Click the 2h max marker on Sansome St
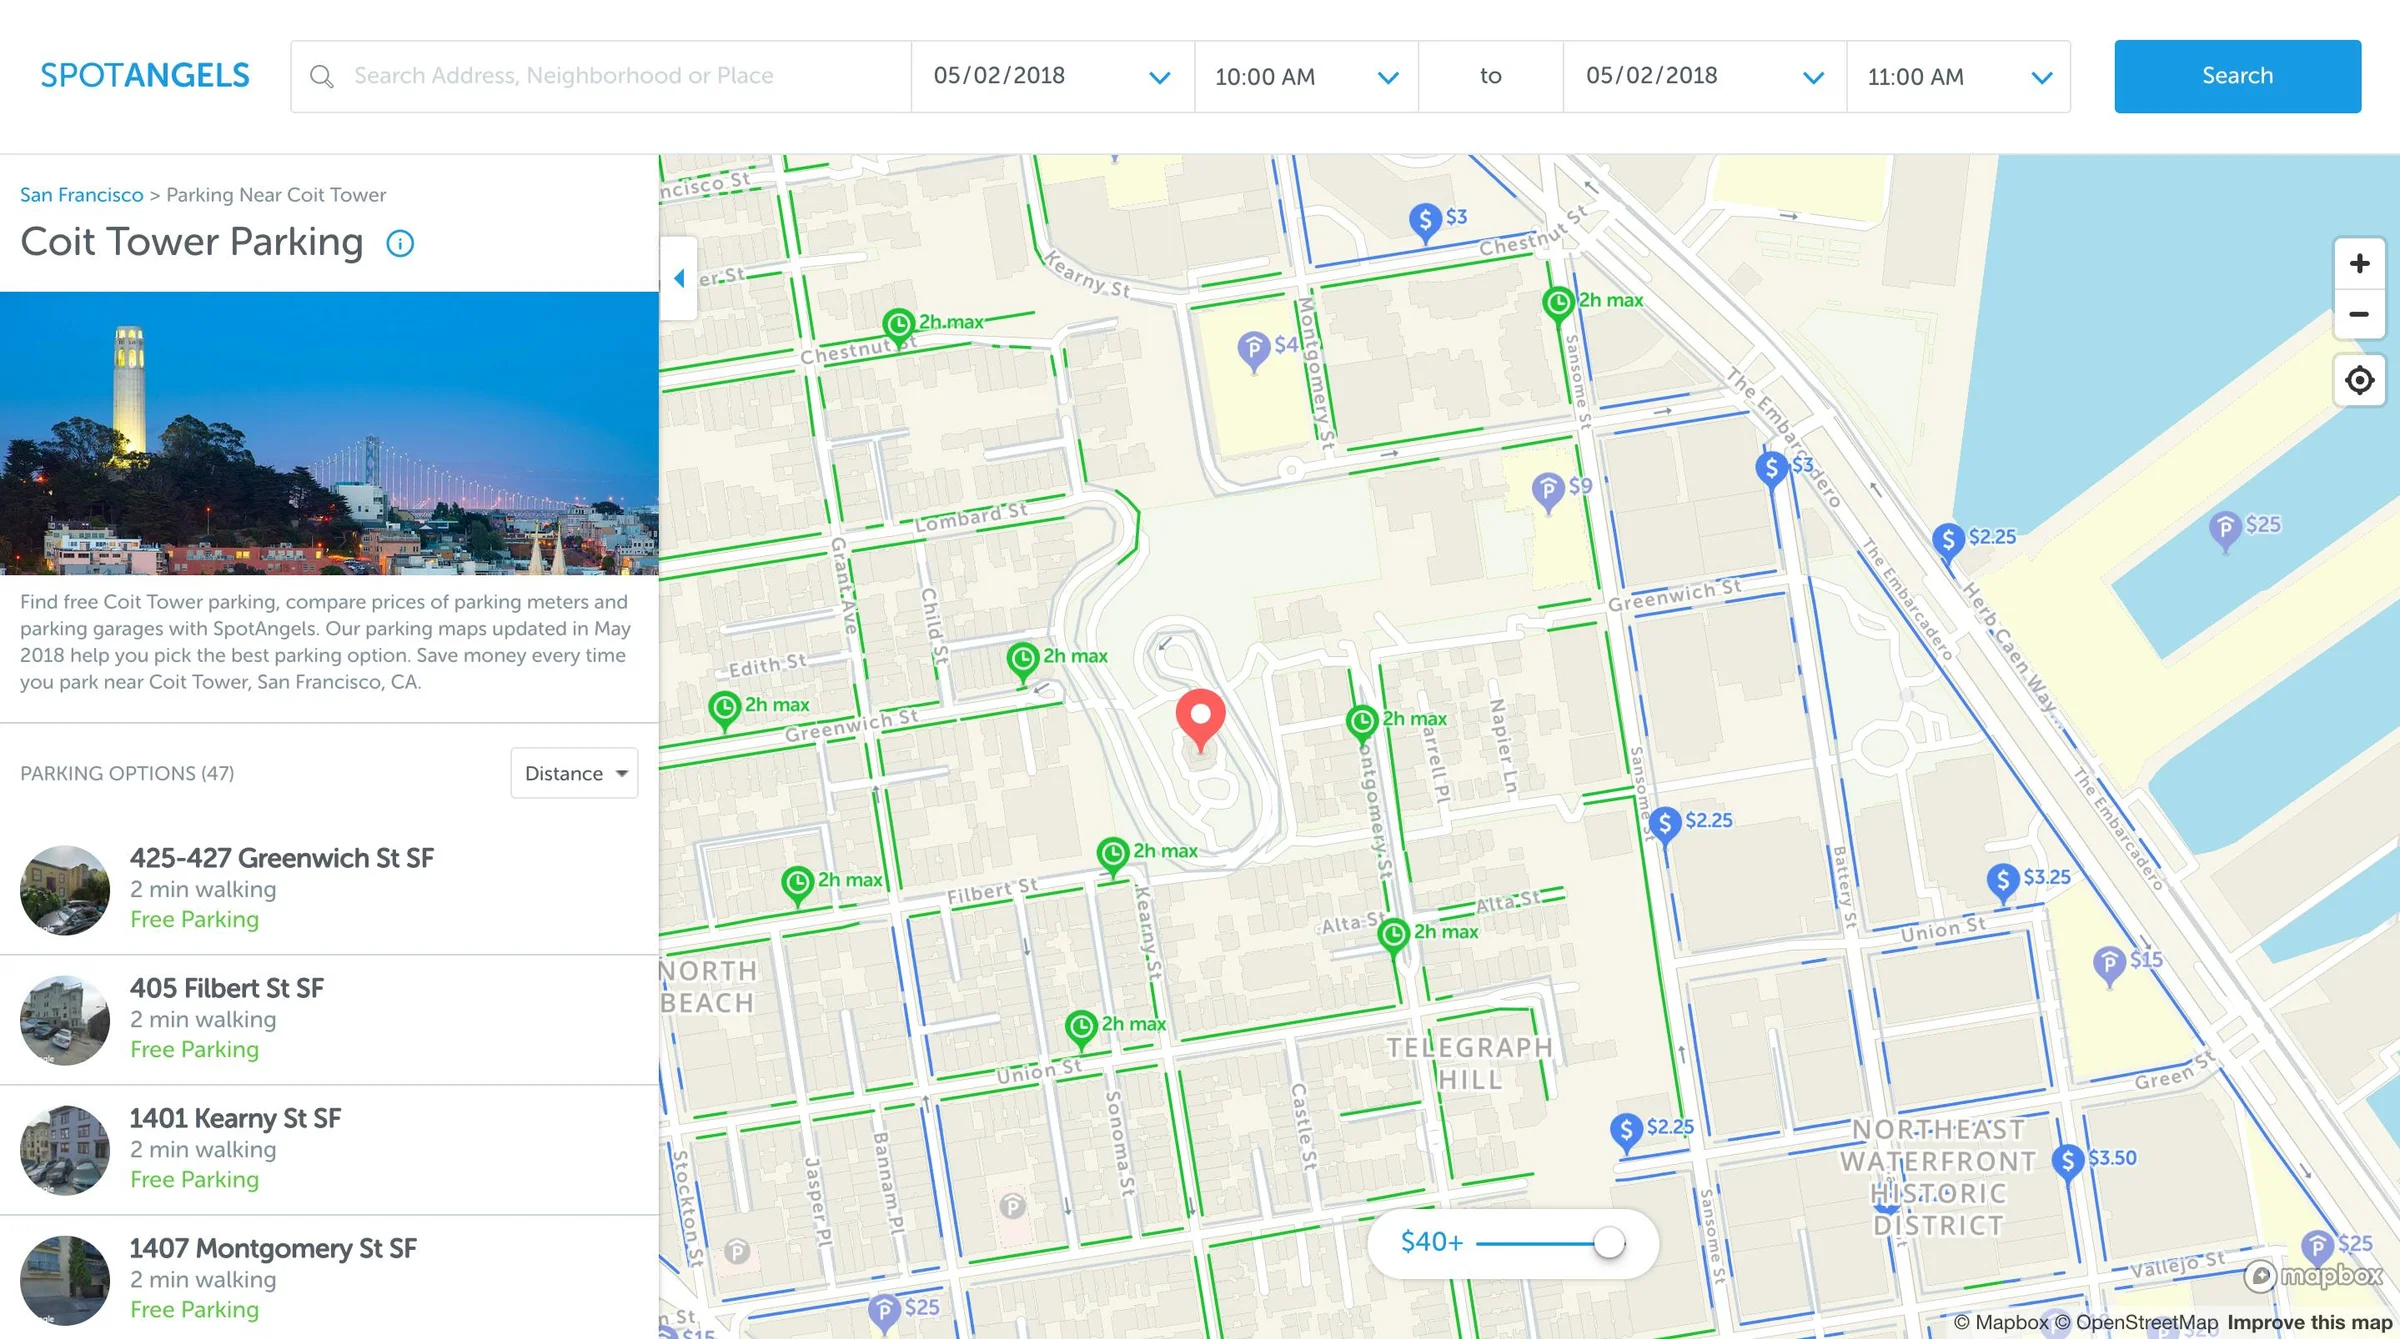The image size is (2400, 1339). (x=1557, y=305)
